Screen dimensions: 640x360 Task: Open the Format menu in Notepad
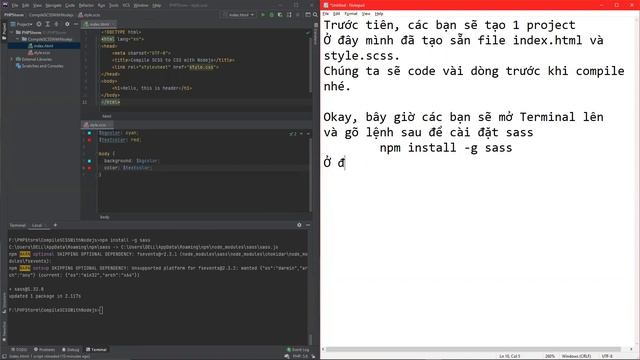[351, 14]
